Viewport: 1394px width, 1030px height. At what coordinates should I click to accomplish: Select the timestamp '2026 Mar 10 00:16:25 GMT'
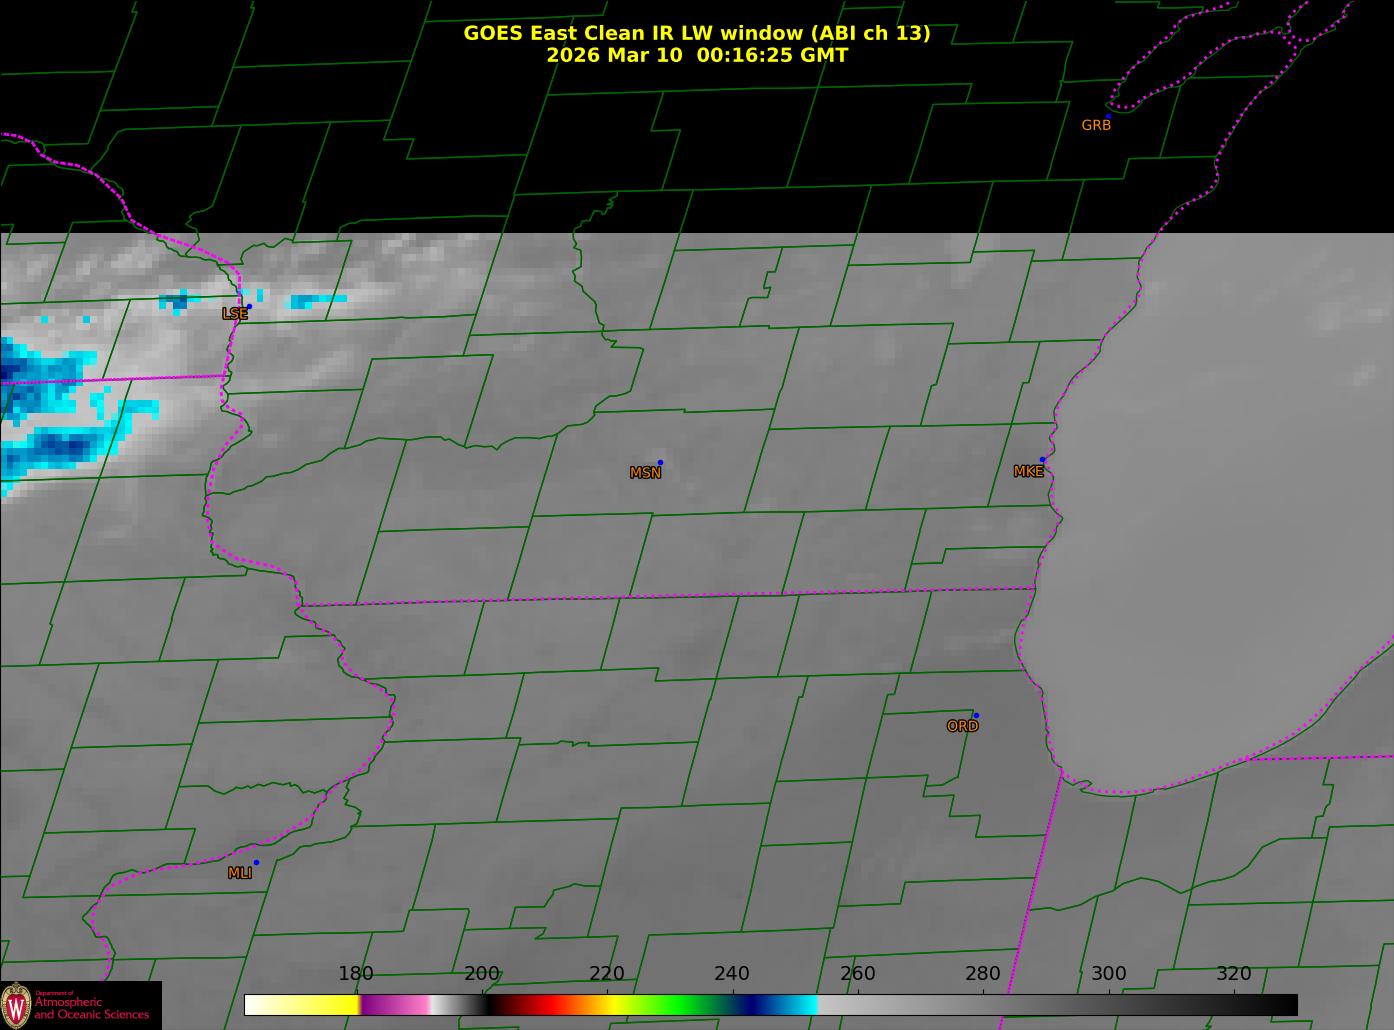[x=697, y=55]
